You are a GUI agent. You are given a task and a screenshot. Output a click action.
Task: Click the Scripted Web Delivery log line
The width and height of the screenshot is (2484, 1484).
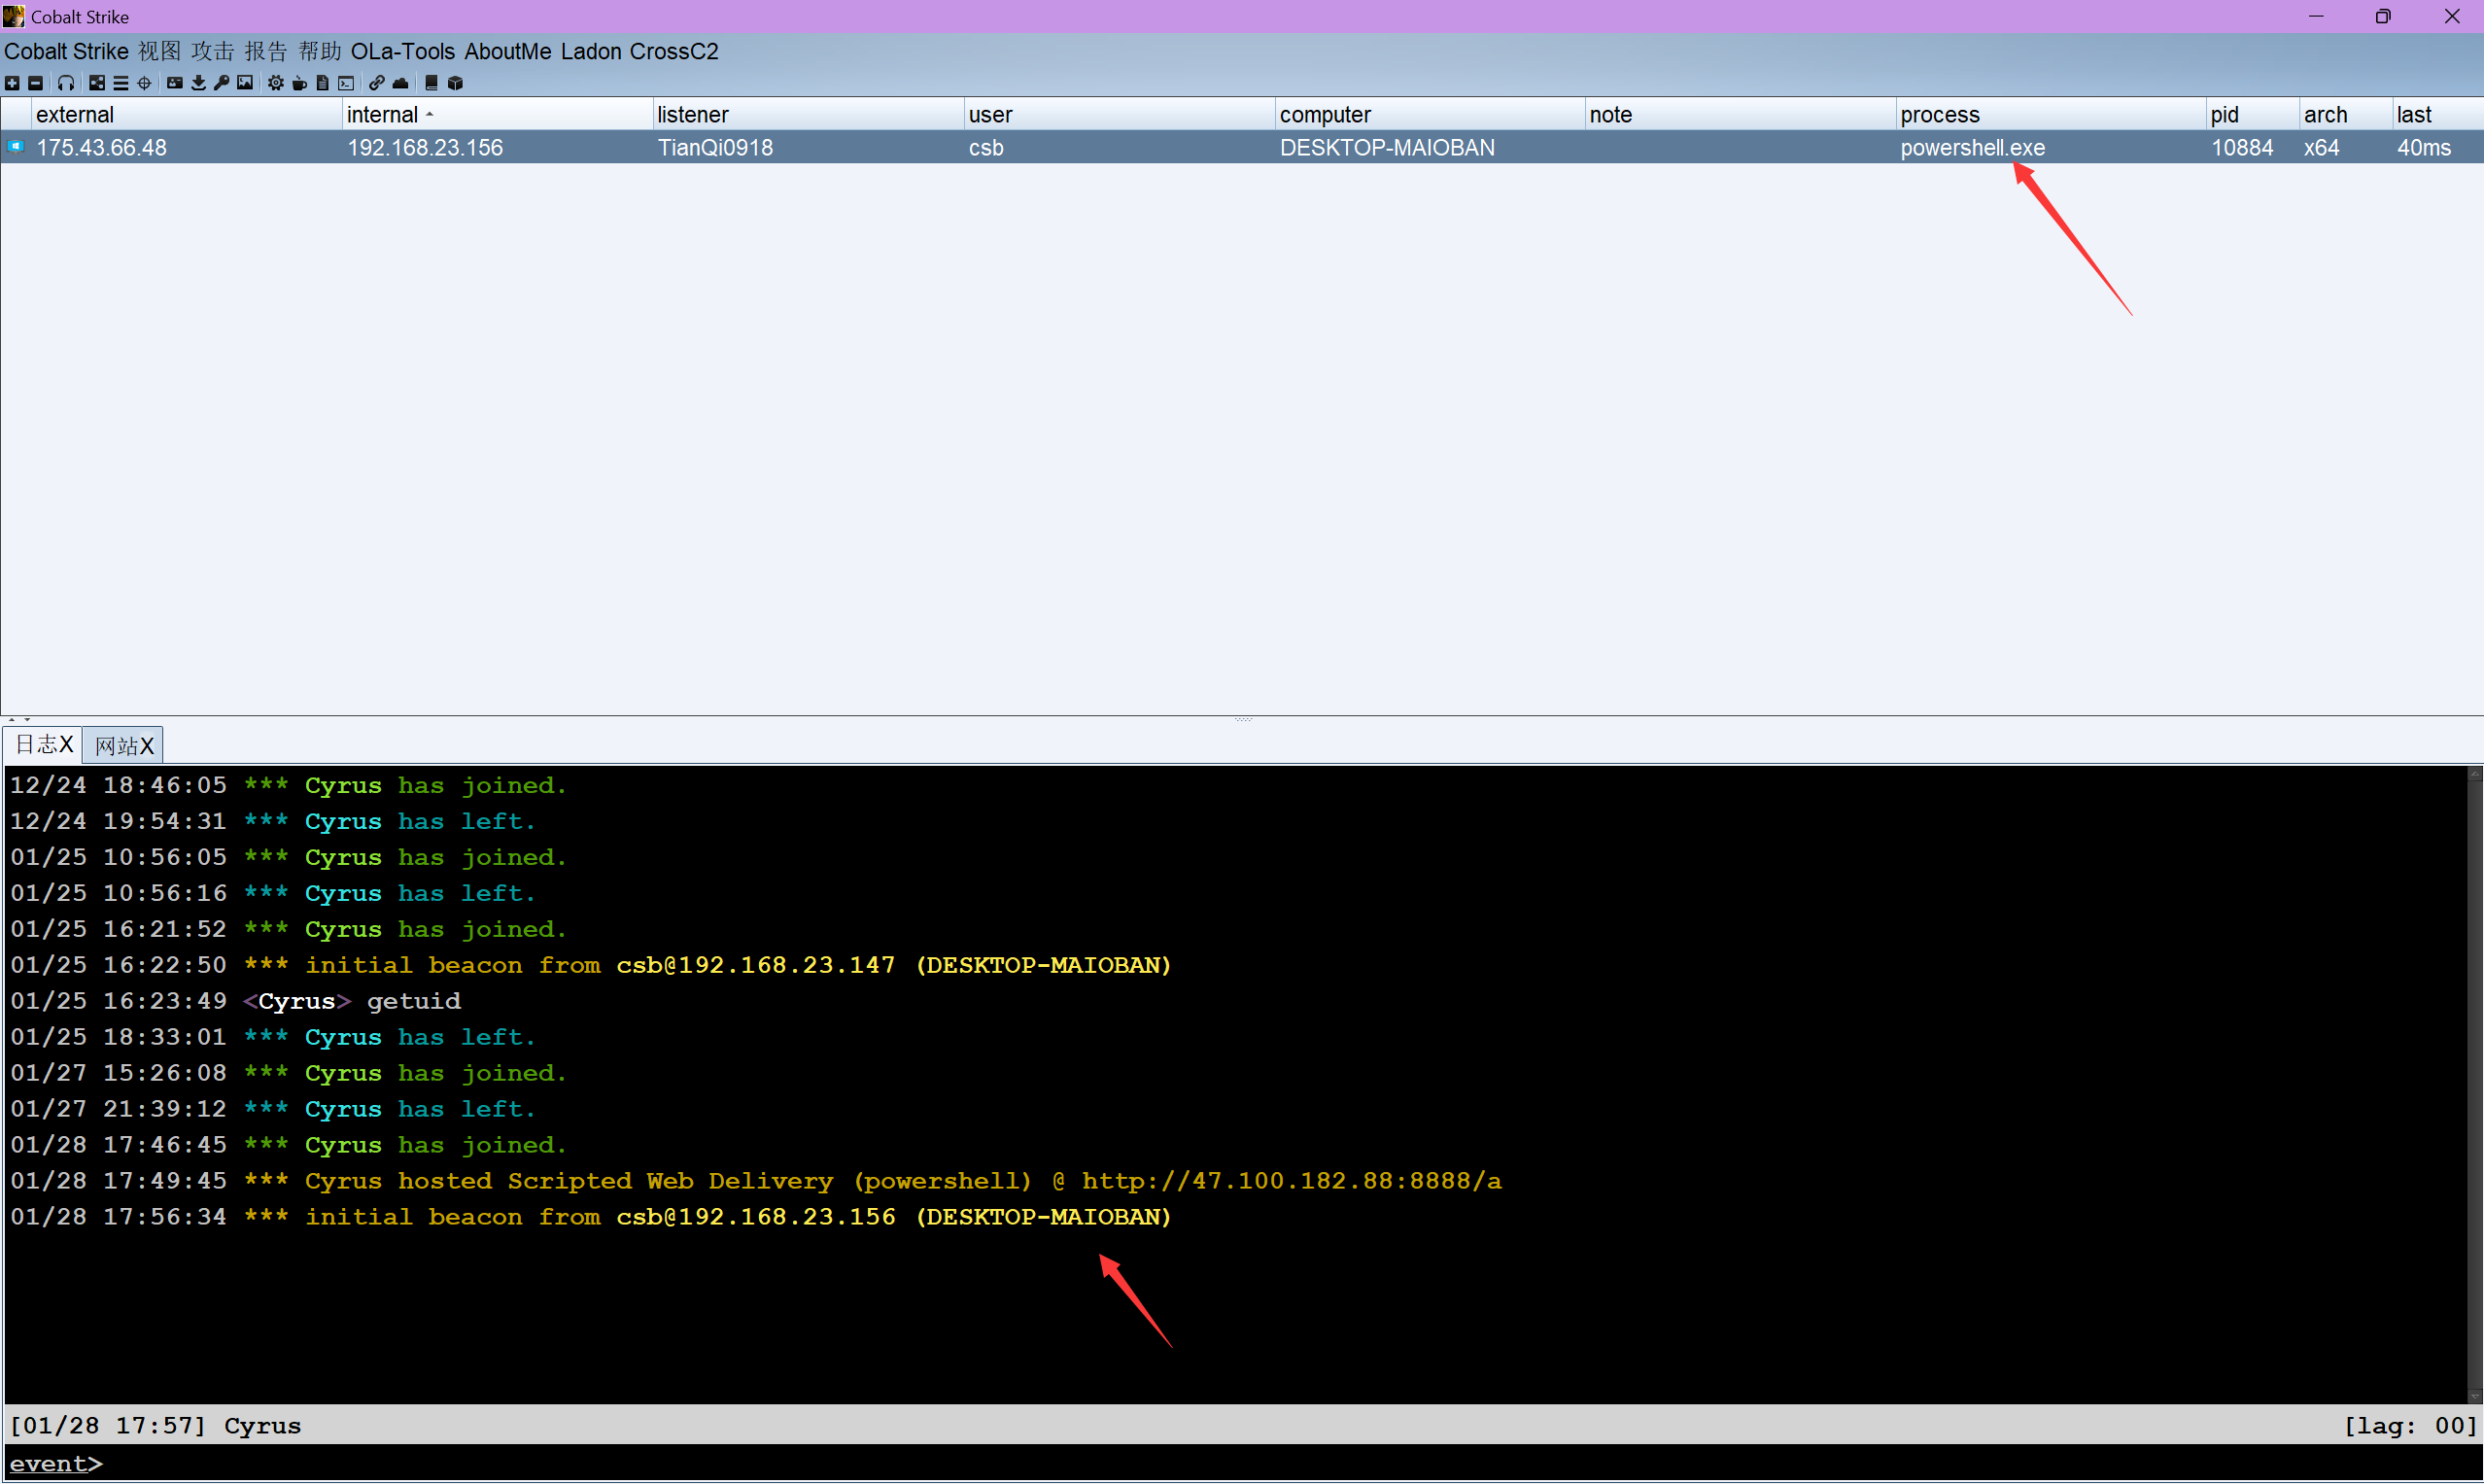pos(756,1181)
